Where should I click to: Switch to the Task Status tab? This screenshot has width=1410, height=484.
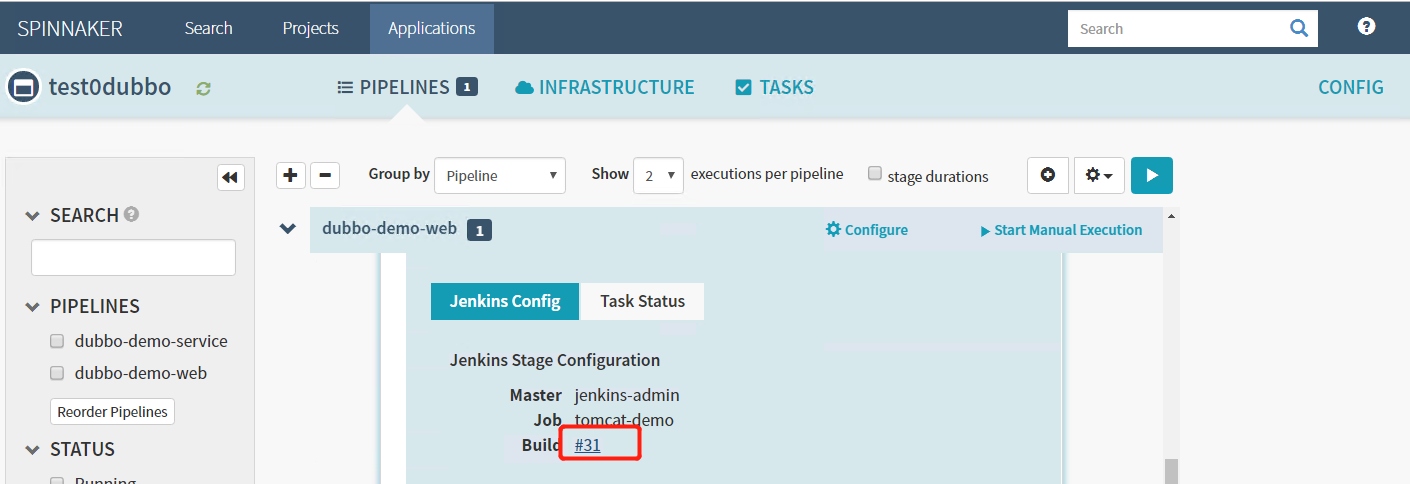coord(642,301)
